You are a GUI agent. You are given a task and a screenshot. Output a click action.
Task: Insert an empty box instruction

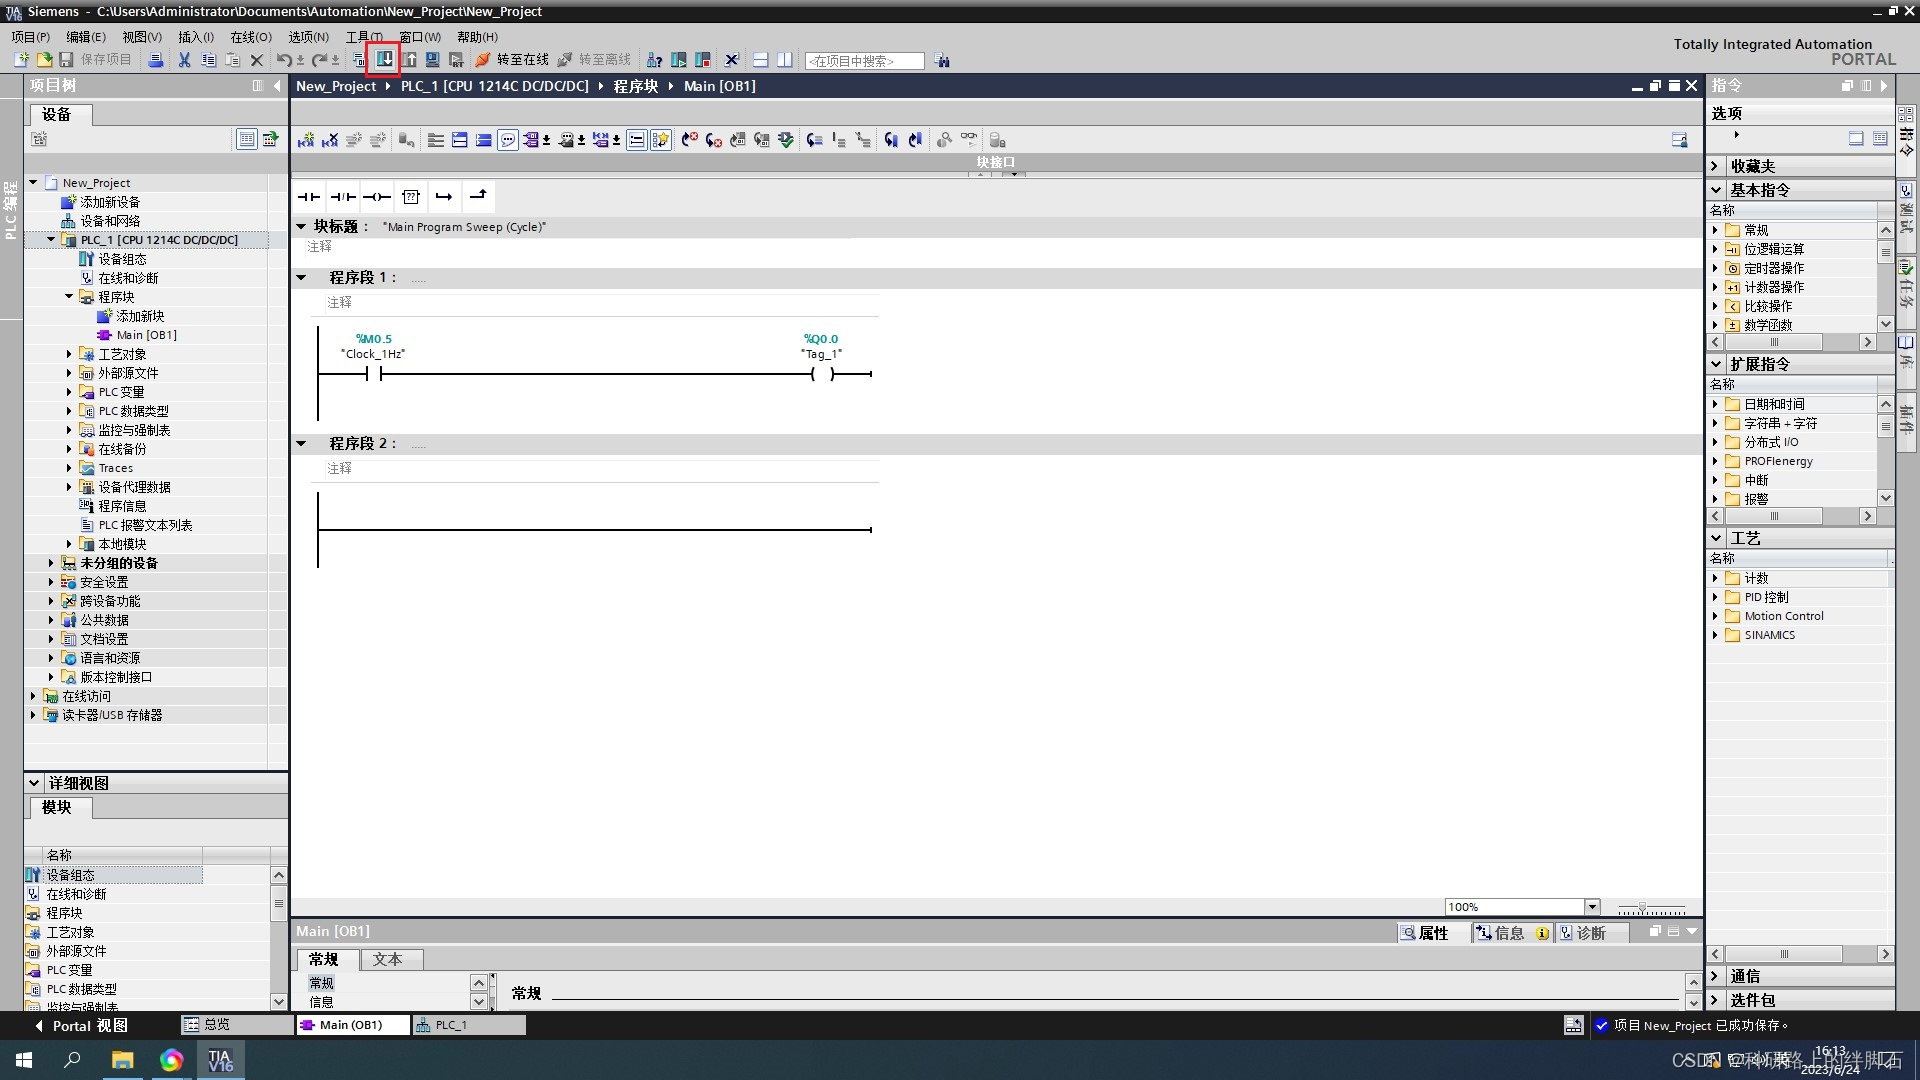pyautogui.click(x=411, y=197)
